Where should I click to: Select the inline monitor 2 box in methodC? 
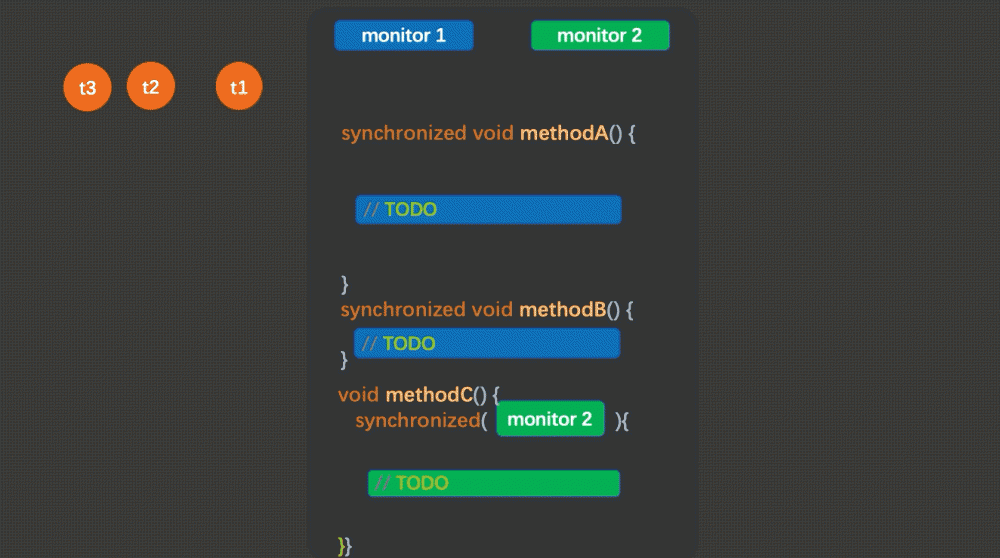coord(550,419)
